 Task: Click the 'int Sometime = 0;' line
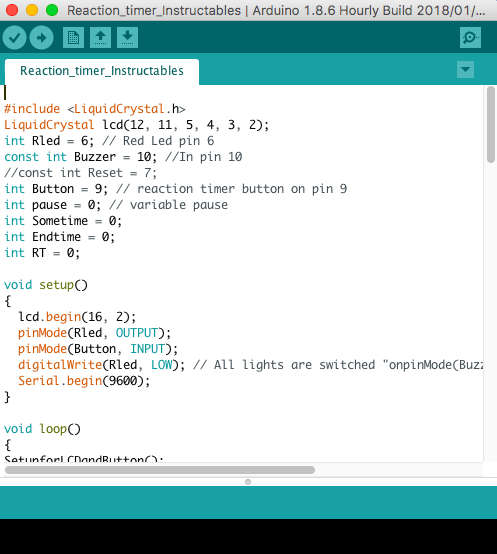pos(63,221)
